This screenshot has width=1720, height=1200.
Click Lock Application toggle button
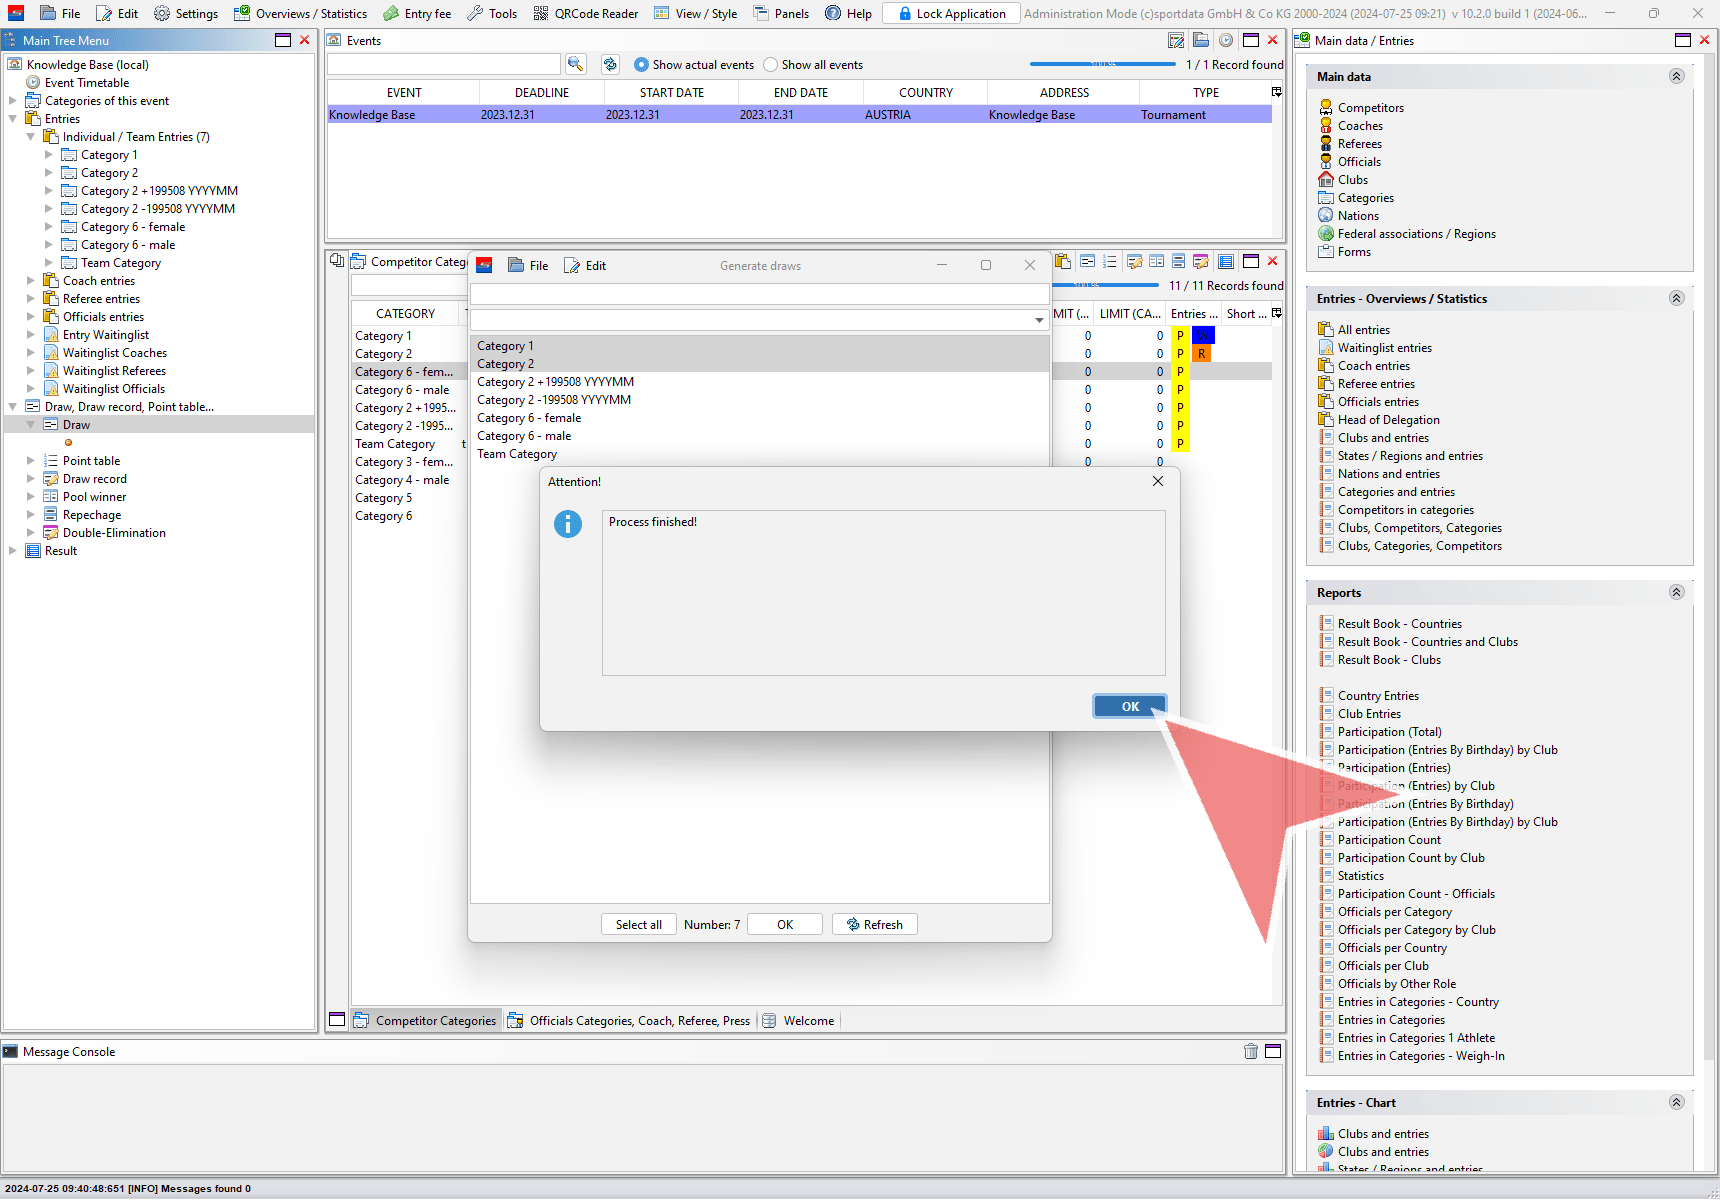951,13
